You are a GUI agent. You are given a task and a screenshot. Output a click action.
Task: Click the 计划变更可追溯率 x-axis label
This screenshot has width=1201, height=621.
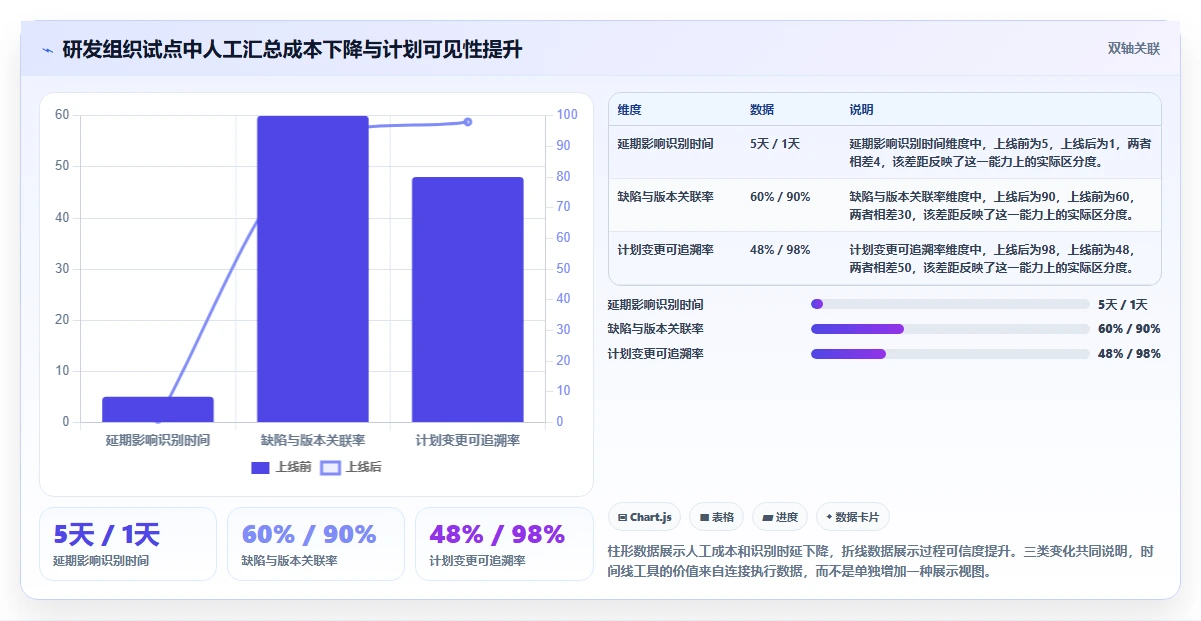coord(468,440)
